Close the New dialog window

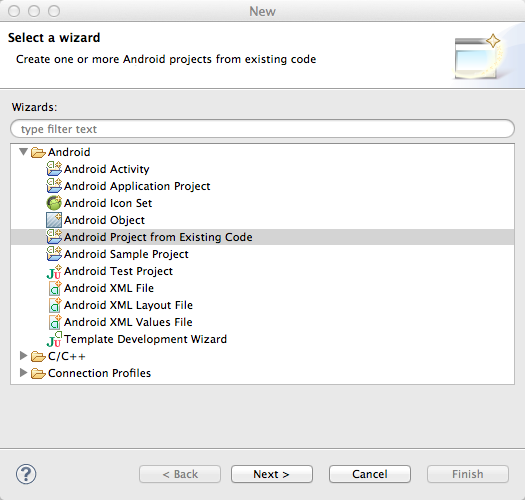tap(14, 11)
